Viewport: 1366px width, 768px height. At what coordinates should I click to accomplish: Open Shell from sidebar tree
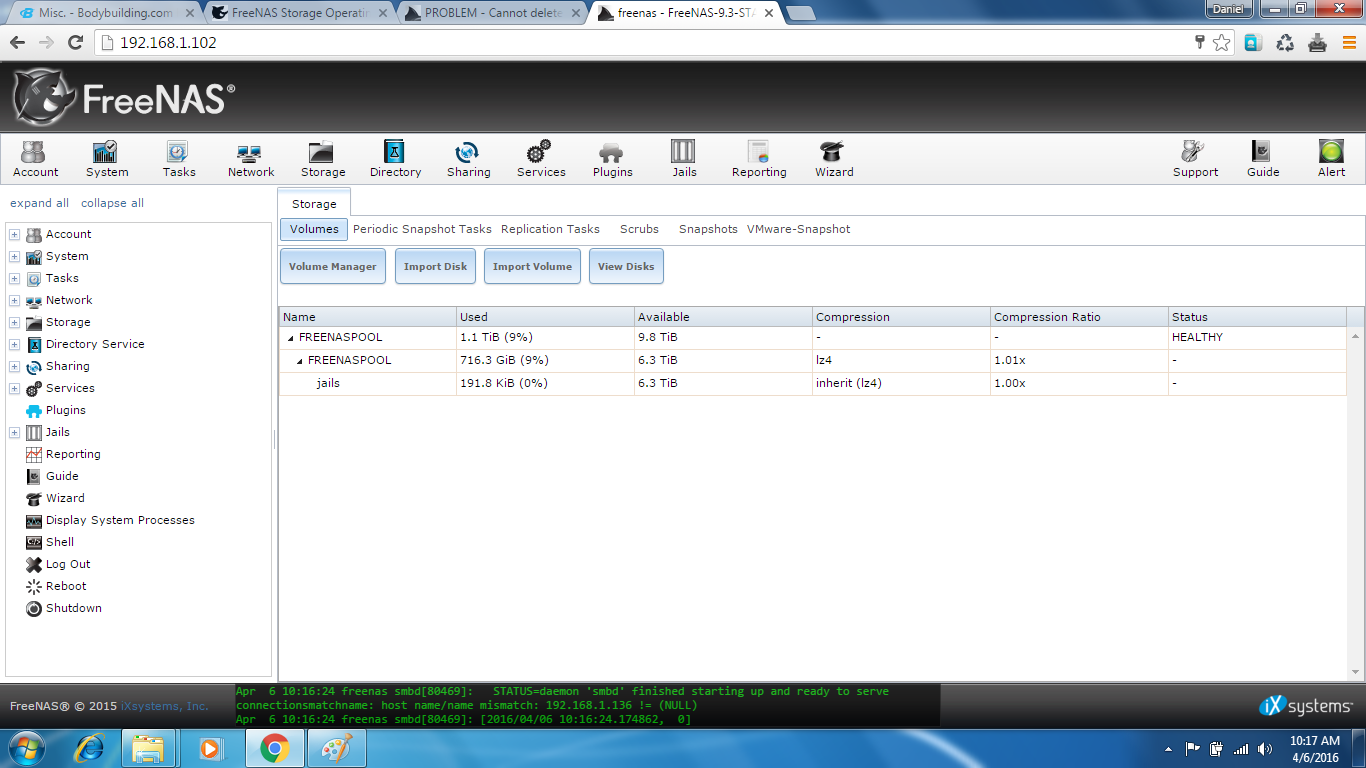[x=59, y=542]
